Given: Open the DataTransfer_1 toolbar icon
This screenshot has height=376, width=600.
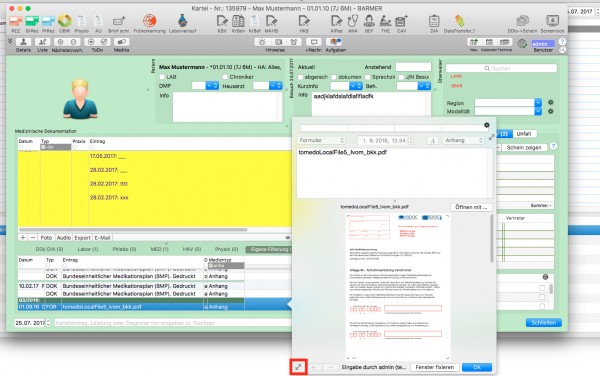Looking at the screenshot, I should (x=459, y=21).
